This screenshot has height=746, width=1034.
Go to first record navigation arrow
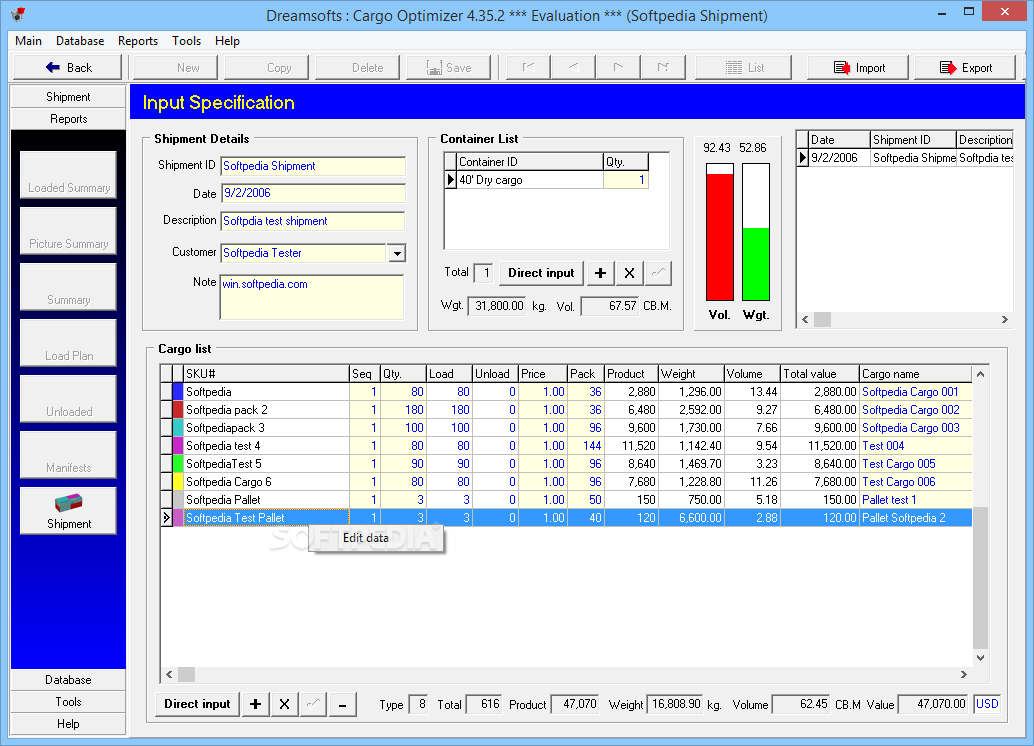point(528,67)
